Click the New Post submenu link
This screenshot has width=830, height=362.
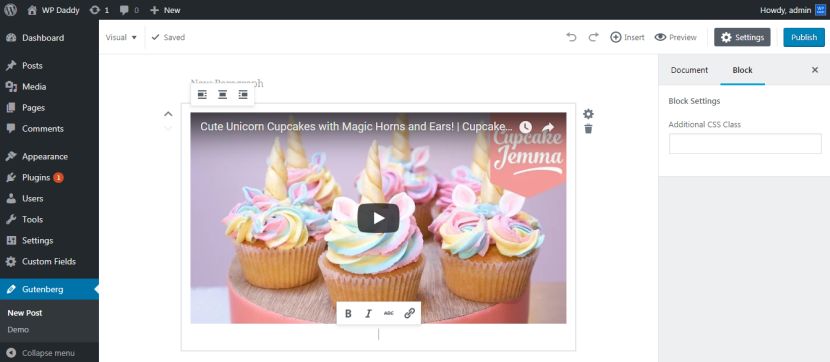tap(25, 313)
